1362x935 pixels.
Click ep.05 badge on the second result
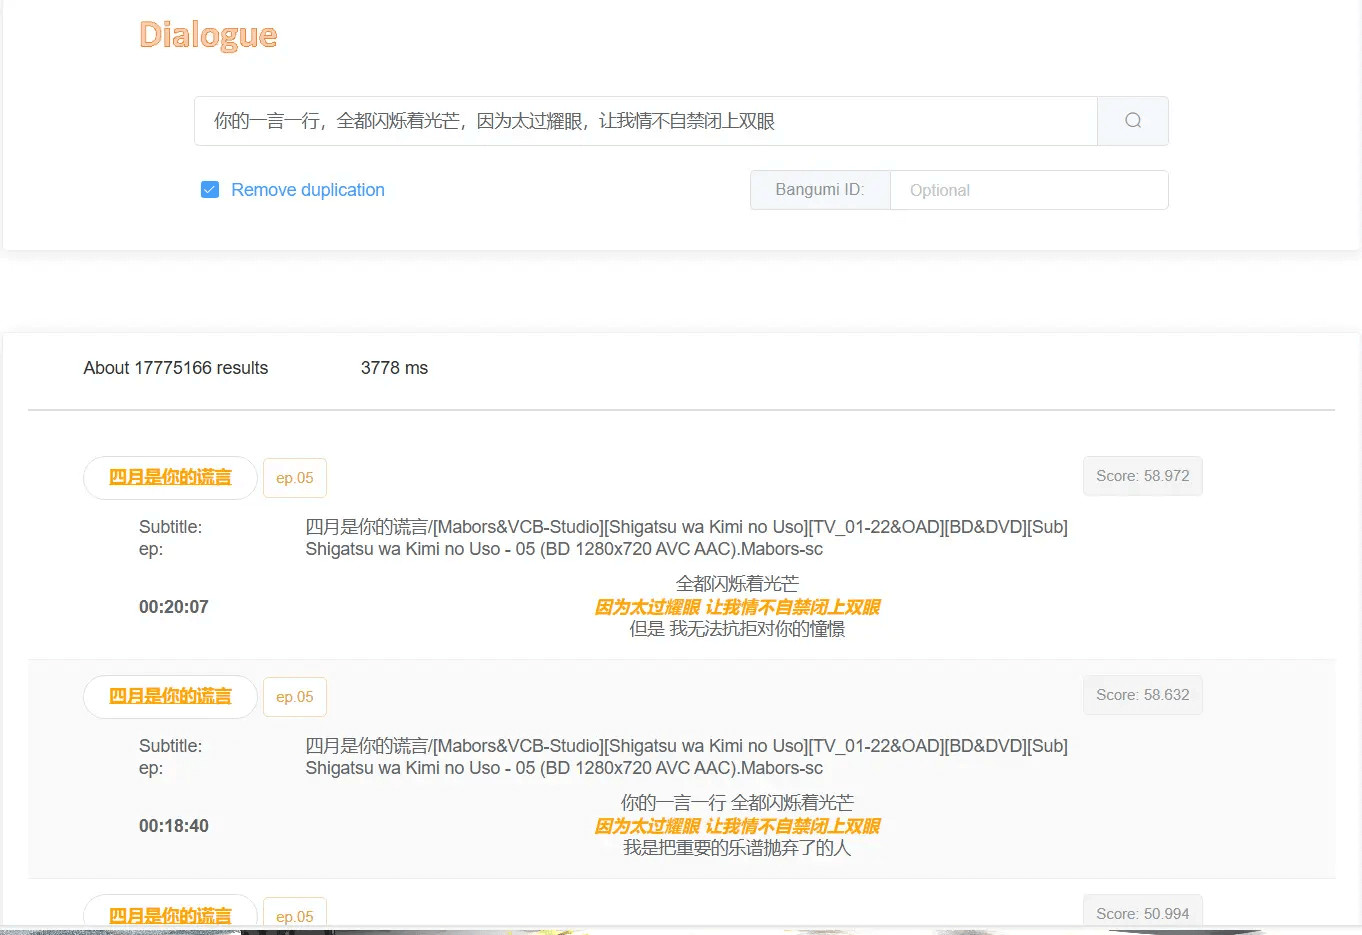click(294, 696)
